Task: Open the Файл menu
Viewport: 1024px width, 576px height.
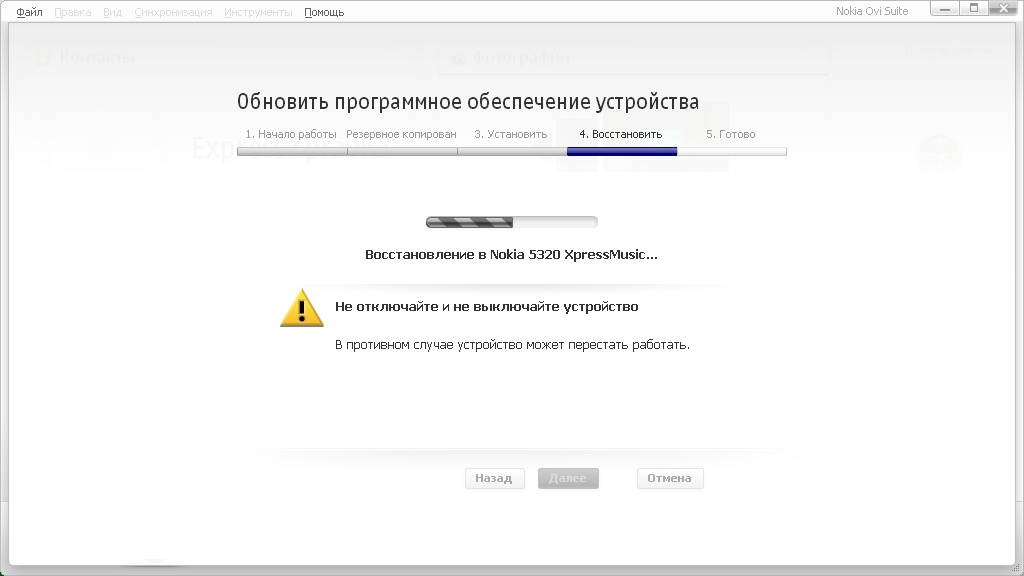Action: point(29,12)
